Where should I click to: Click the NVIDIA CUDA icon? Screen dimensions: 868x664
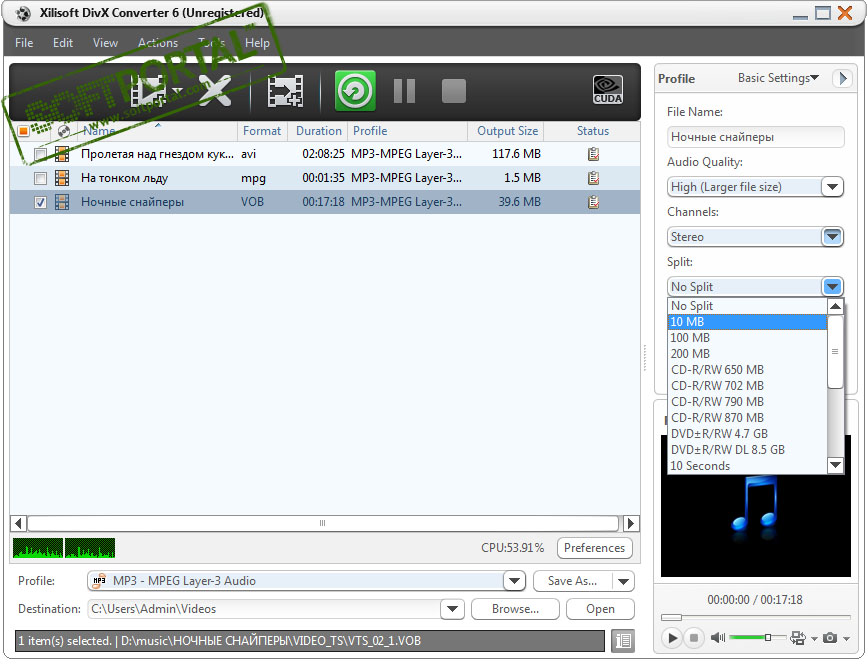coord(608,90)
